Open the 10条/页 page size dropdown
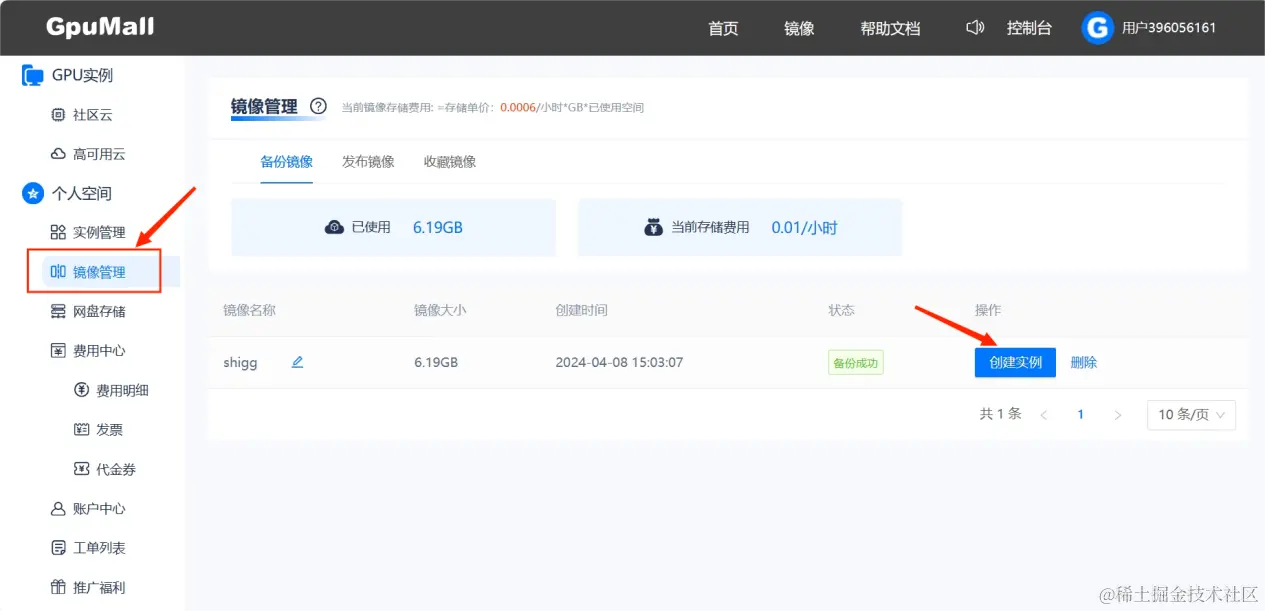This screenshot has width=1265, height=611. click(x=1191, y=415)
